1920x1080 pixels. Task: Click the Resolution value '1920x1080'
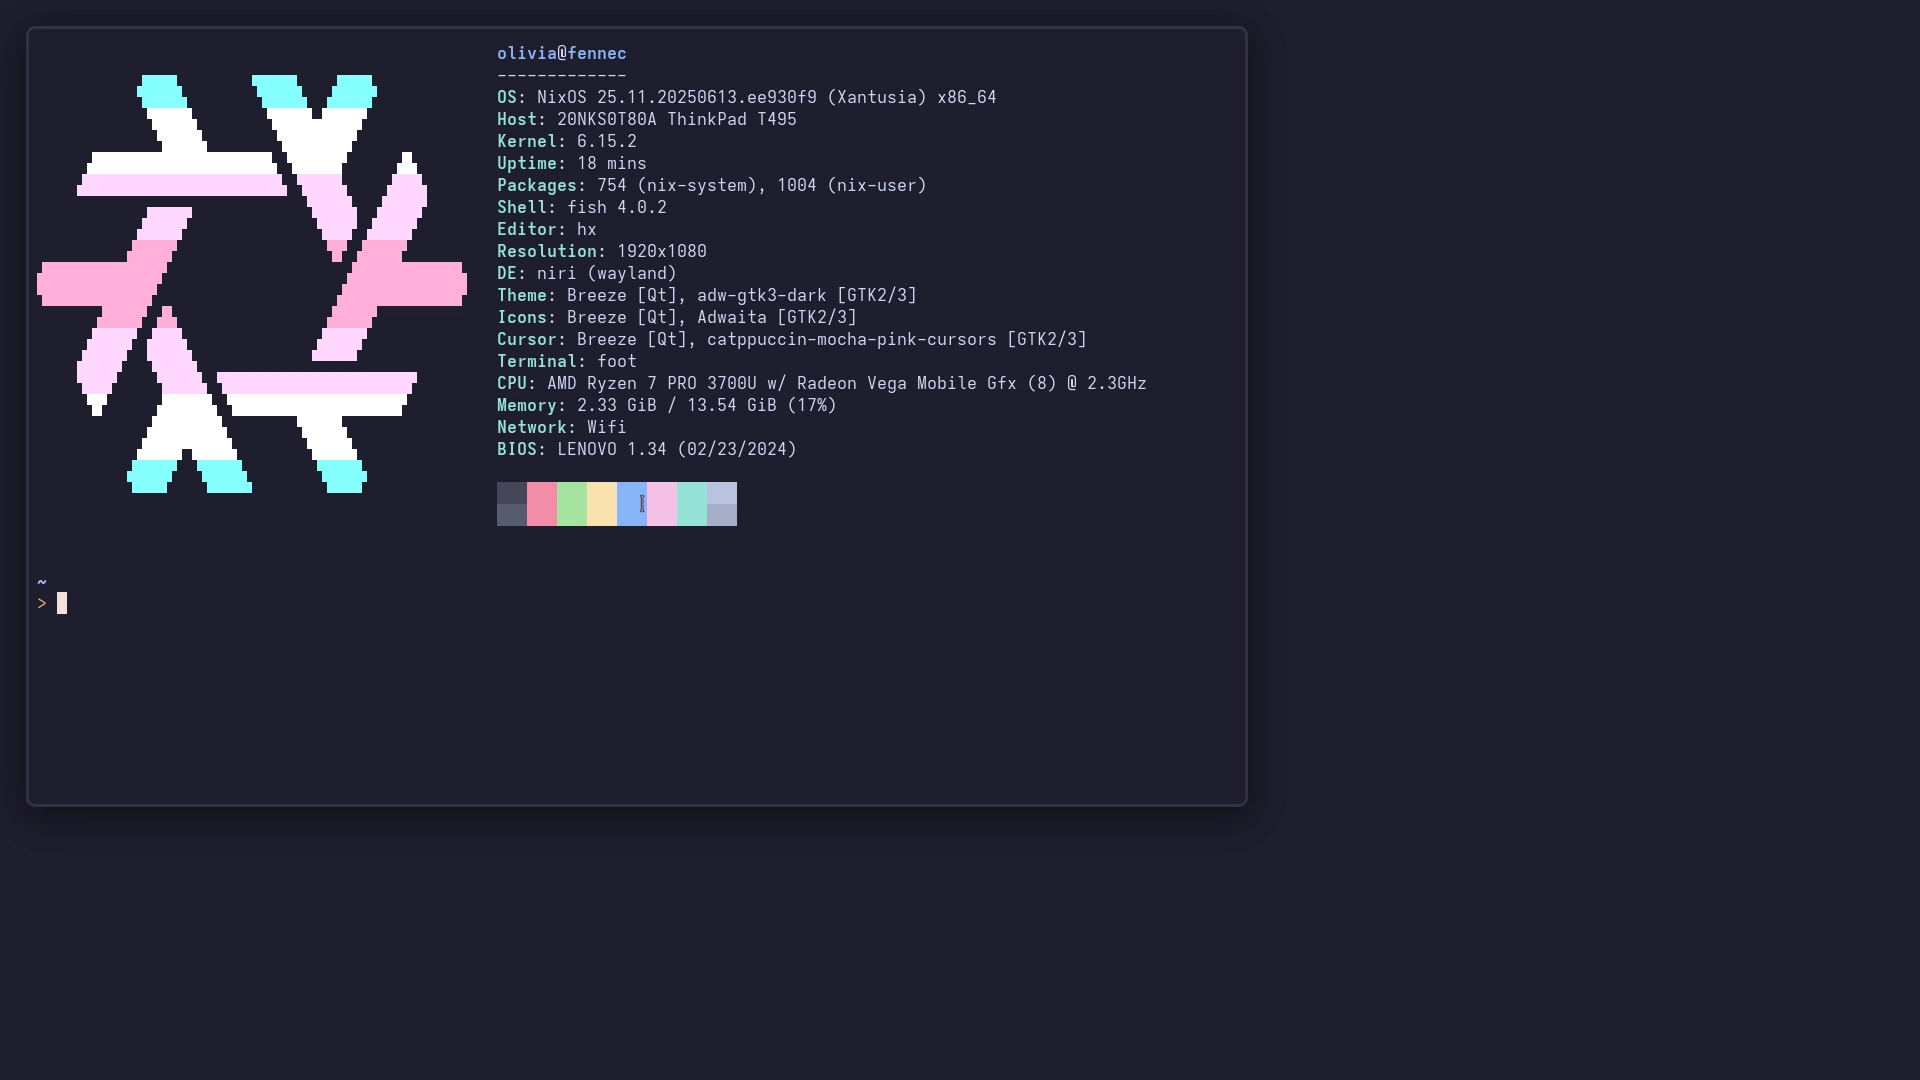coord(662,252)
